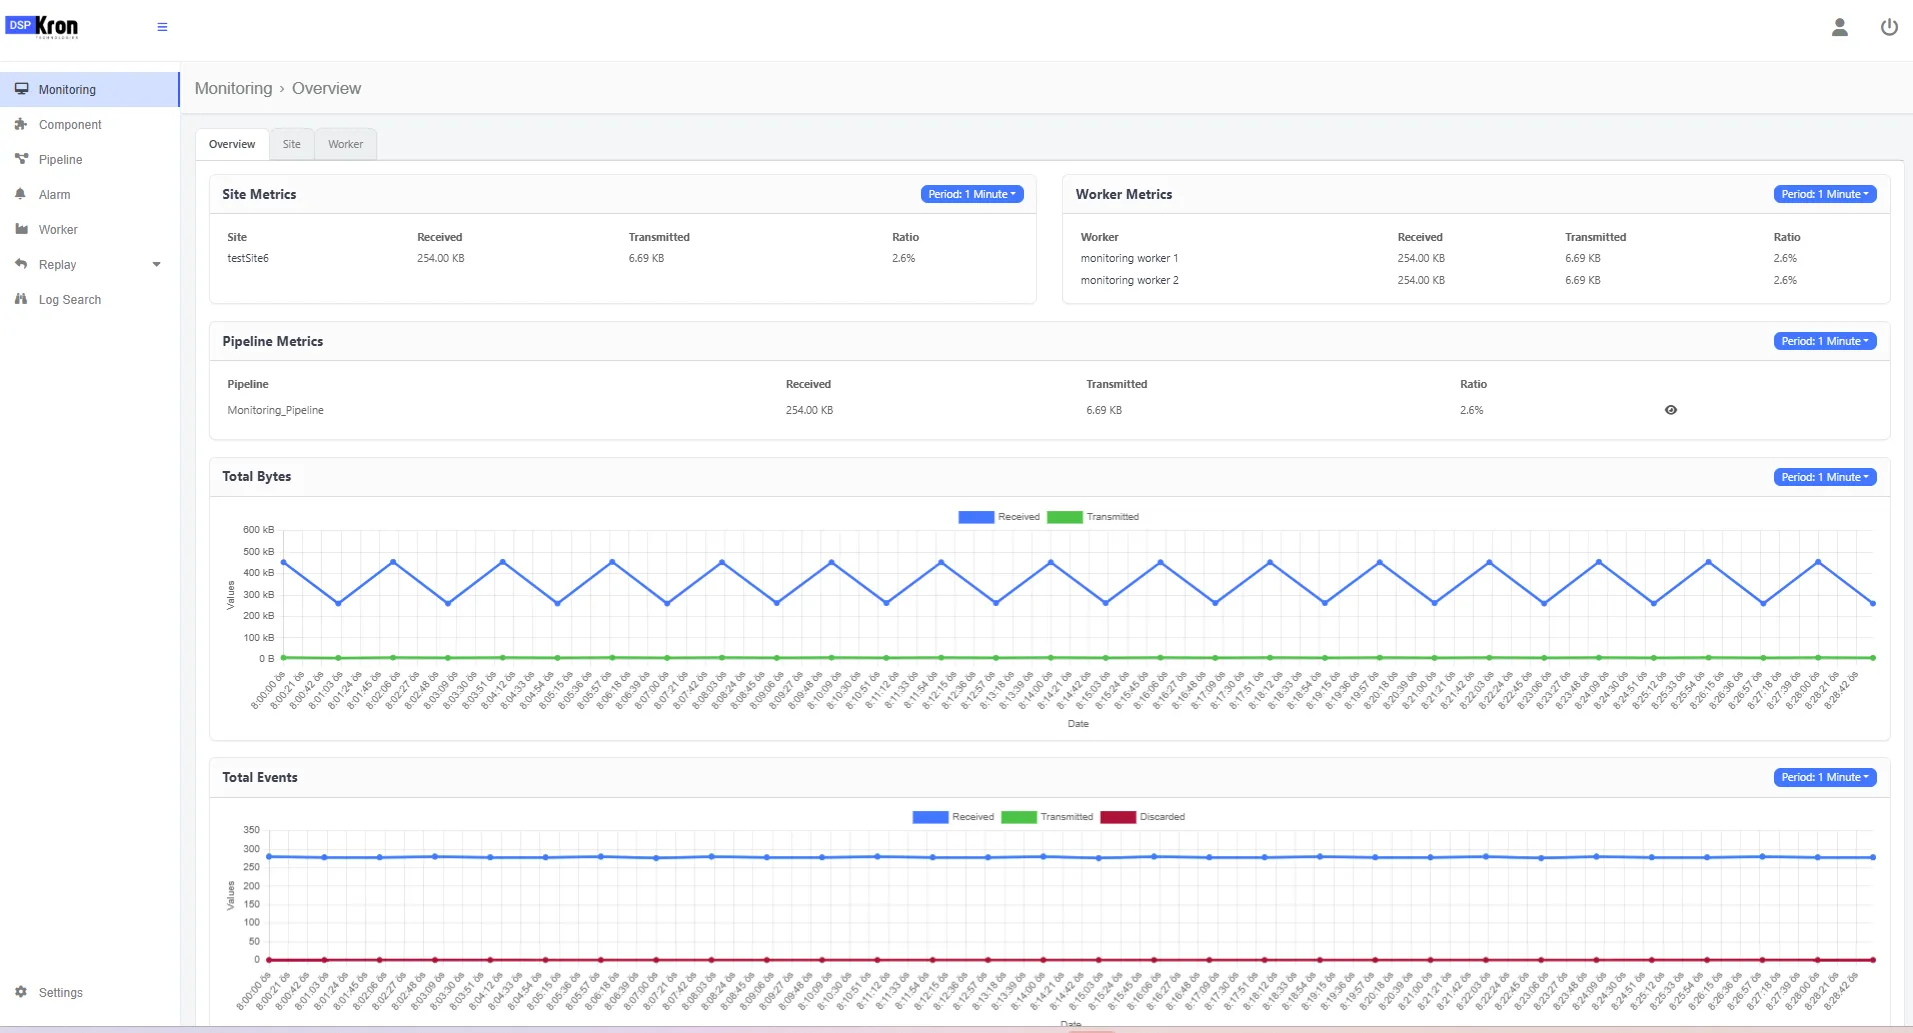The width and height of the screenshot is (1913, 1033).
Task: Click monitoring worker 2 row
Action: coord(1475,280)
